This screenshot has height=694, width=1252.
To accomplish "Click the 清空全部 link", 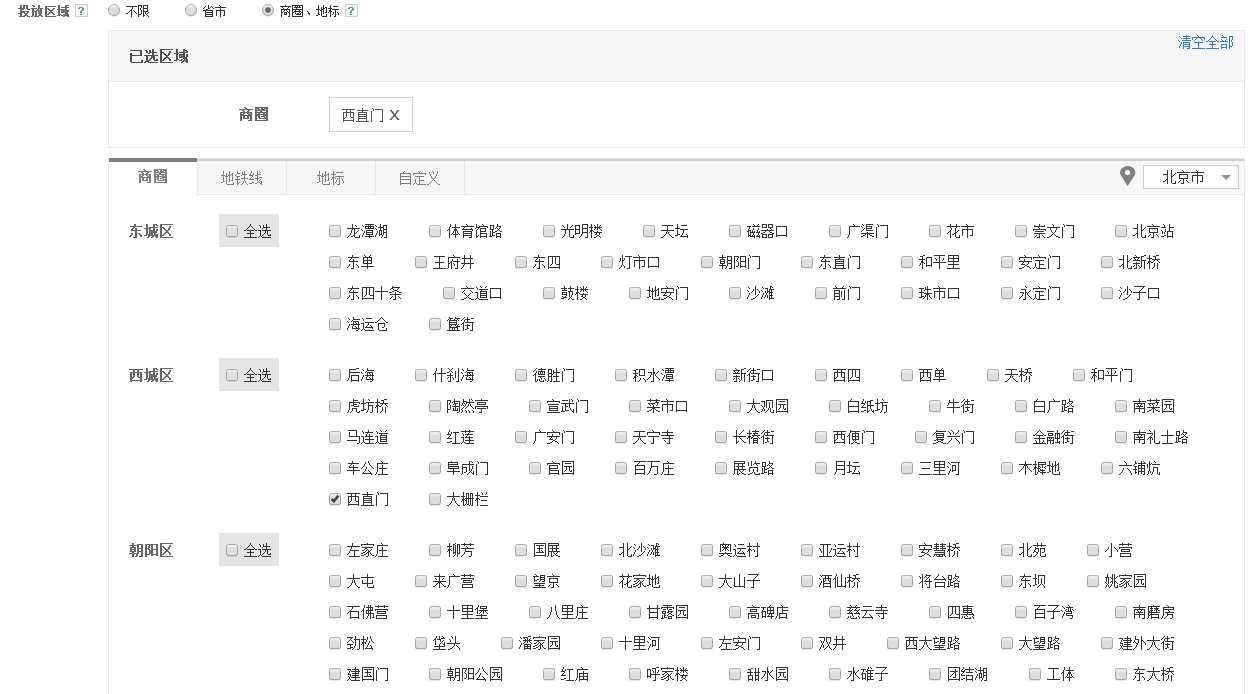I will [x=1206, y=43].
